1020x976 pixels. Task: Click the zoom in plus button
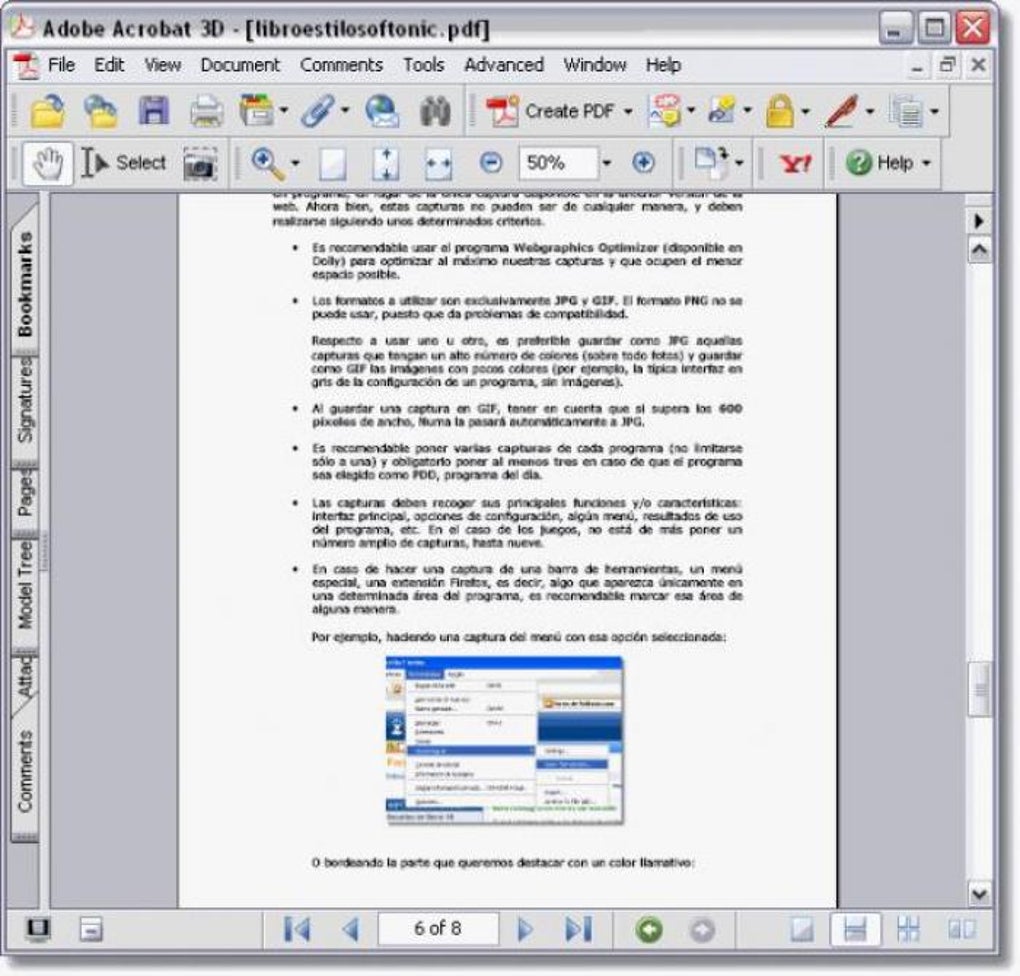pyautogui.click(x=643, y=162)
